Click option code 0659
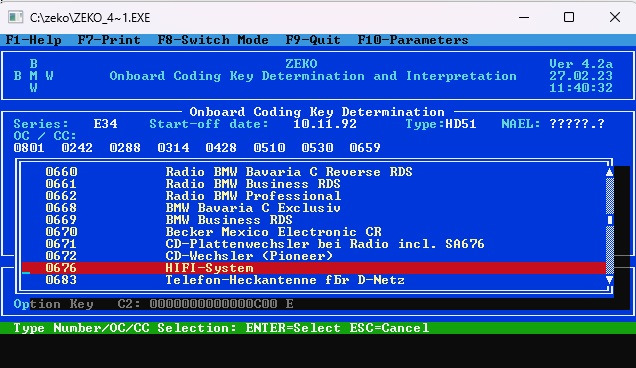This screenshot has height=368, width=636. pyautogui.click(x=365, y=148)
